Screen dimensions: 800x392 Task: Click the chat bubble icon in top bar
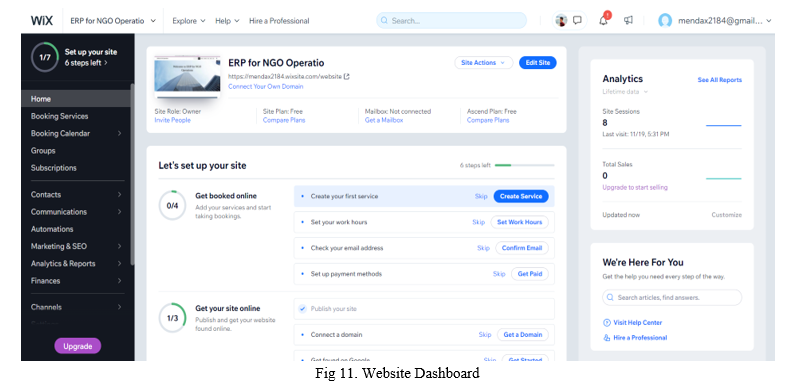[578, 20]
